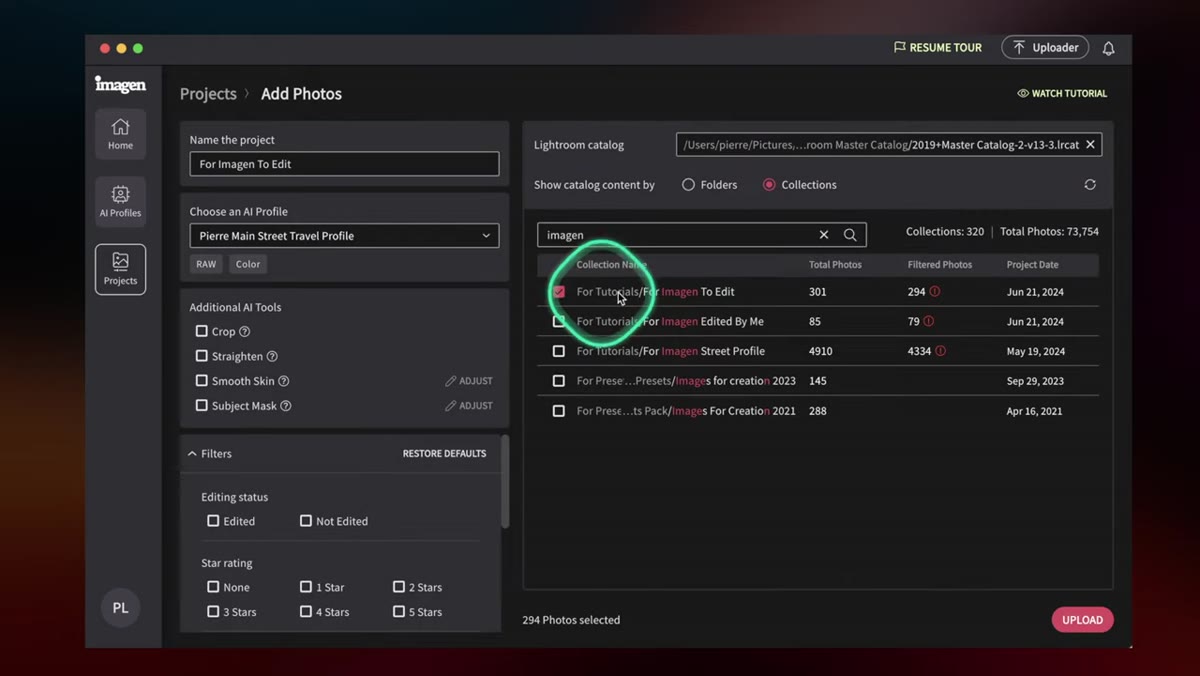Click the Color tag
Viewport: 1200px width, 676px height.
tap(248, 264)
